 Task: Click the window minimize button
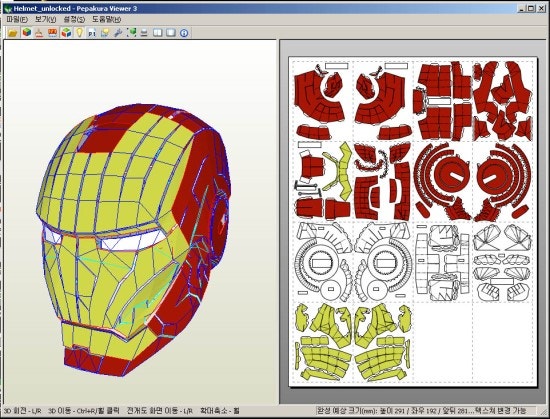pyautogui.click(x=522, y=8)
